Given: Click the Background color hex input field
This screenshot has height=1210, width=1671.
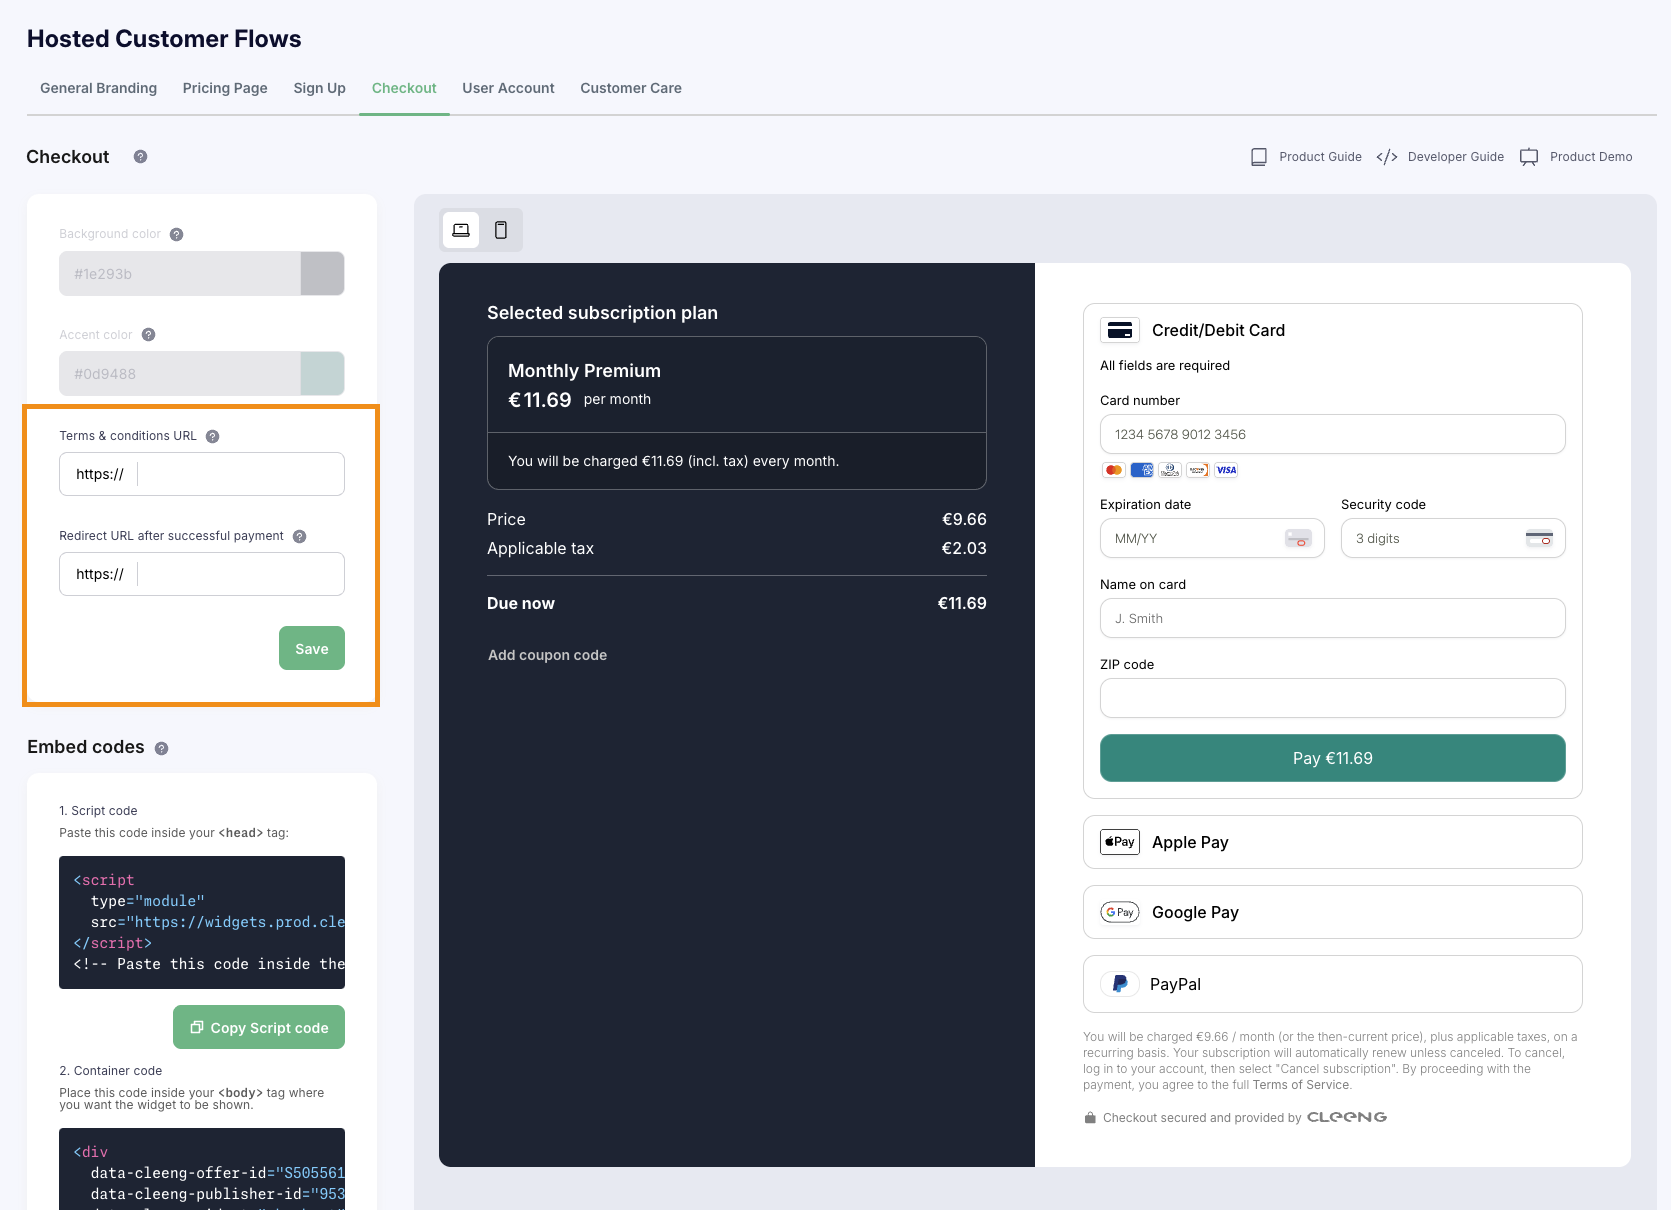Looking at the screenshot, I should coord(180,274).
